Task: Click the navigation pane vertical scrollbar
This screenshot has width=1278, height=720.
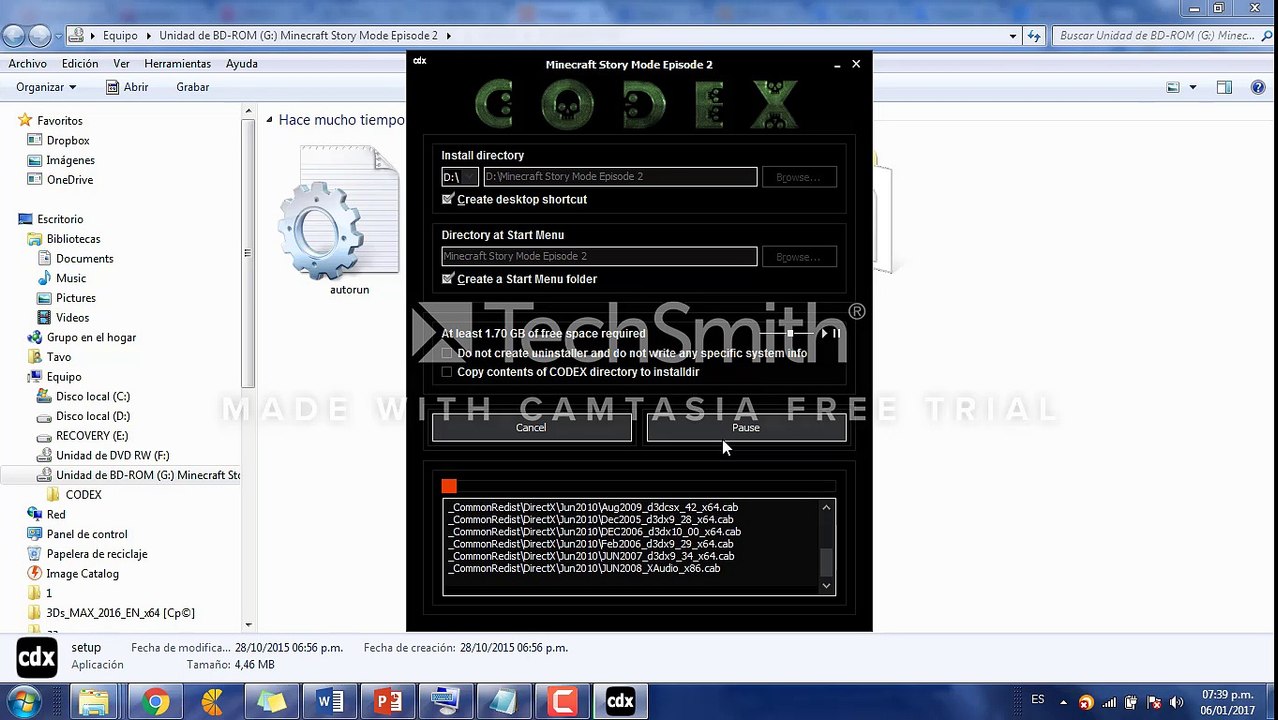Action: (x=248, y=368)
